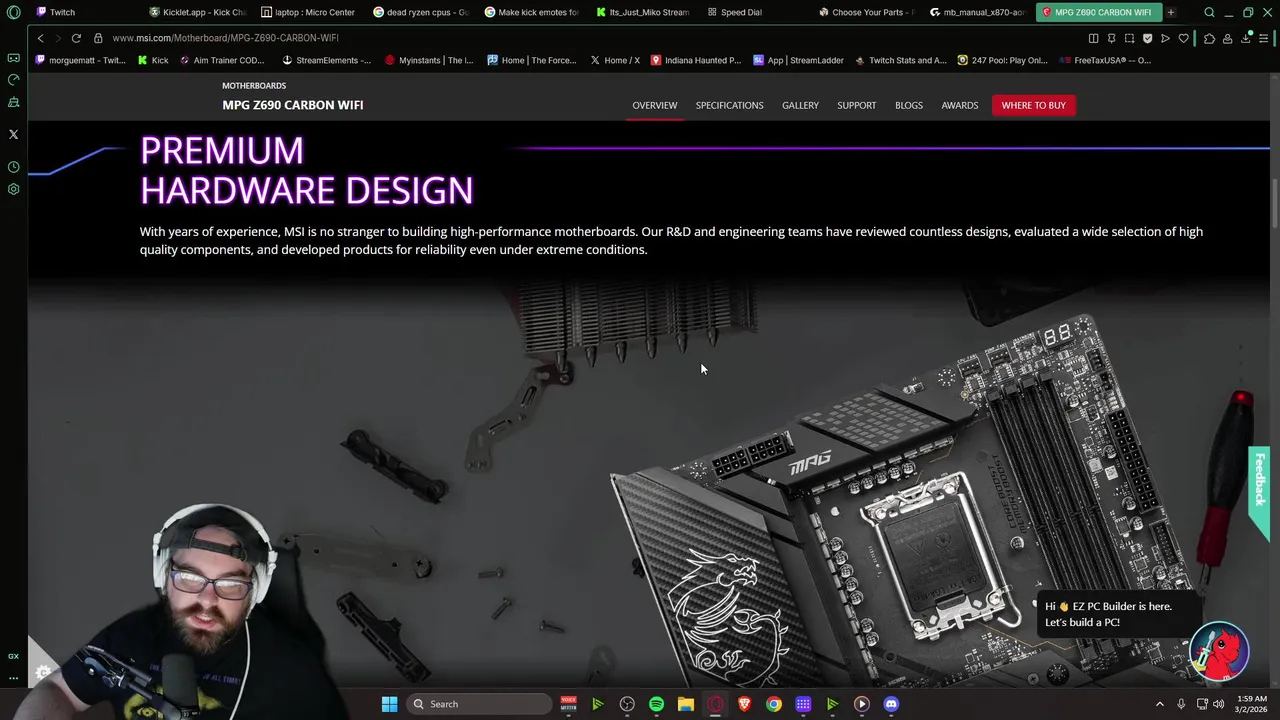Screen dimensions: 1280x720
Task: Open the Awards section tab
Action: coord(960,105)
